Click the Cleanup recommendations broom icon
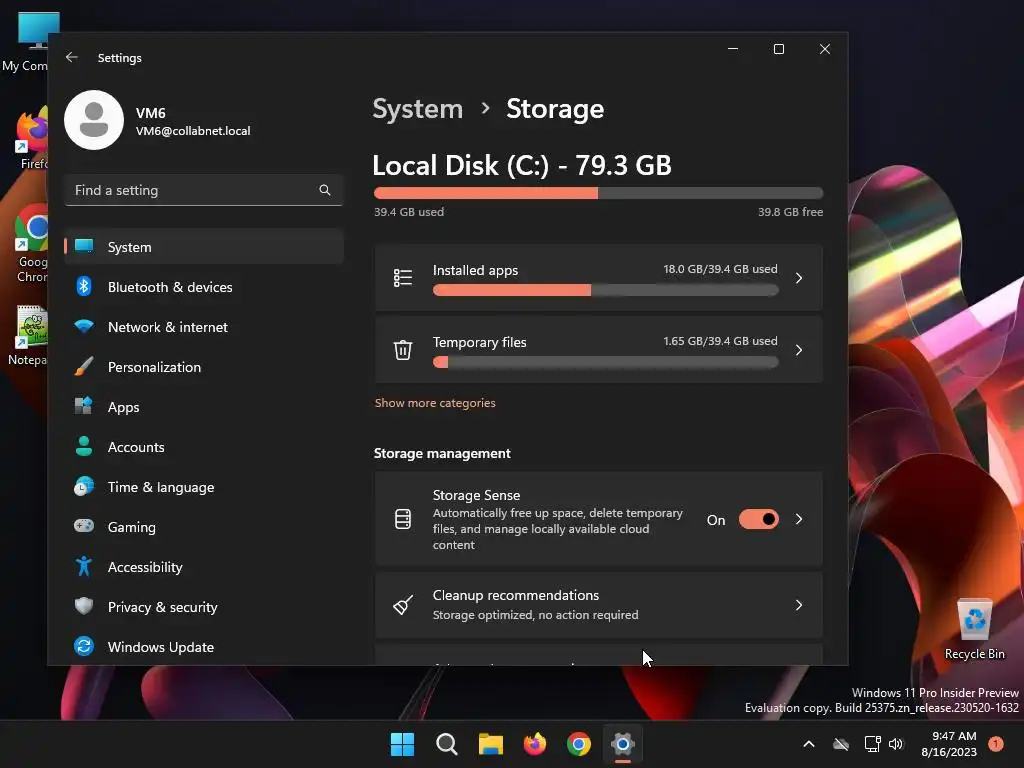The height and width of the screenshot is (768, 1024). [403, 605]
